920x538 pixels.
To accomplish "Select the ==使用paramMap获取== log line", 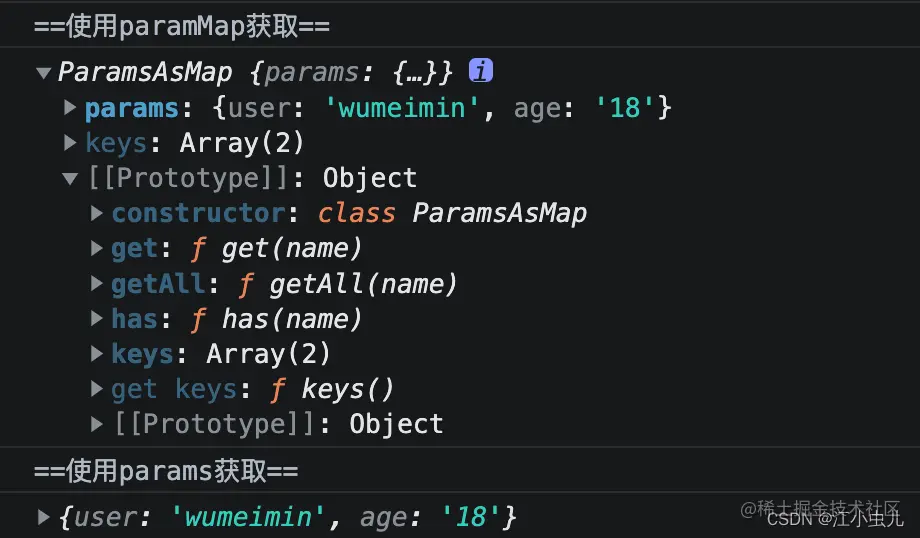I will [182, 26].
